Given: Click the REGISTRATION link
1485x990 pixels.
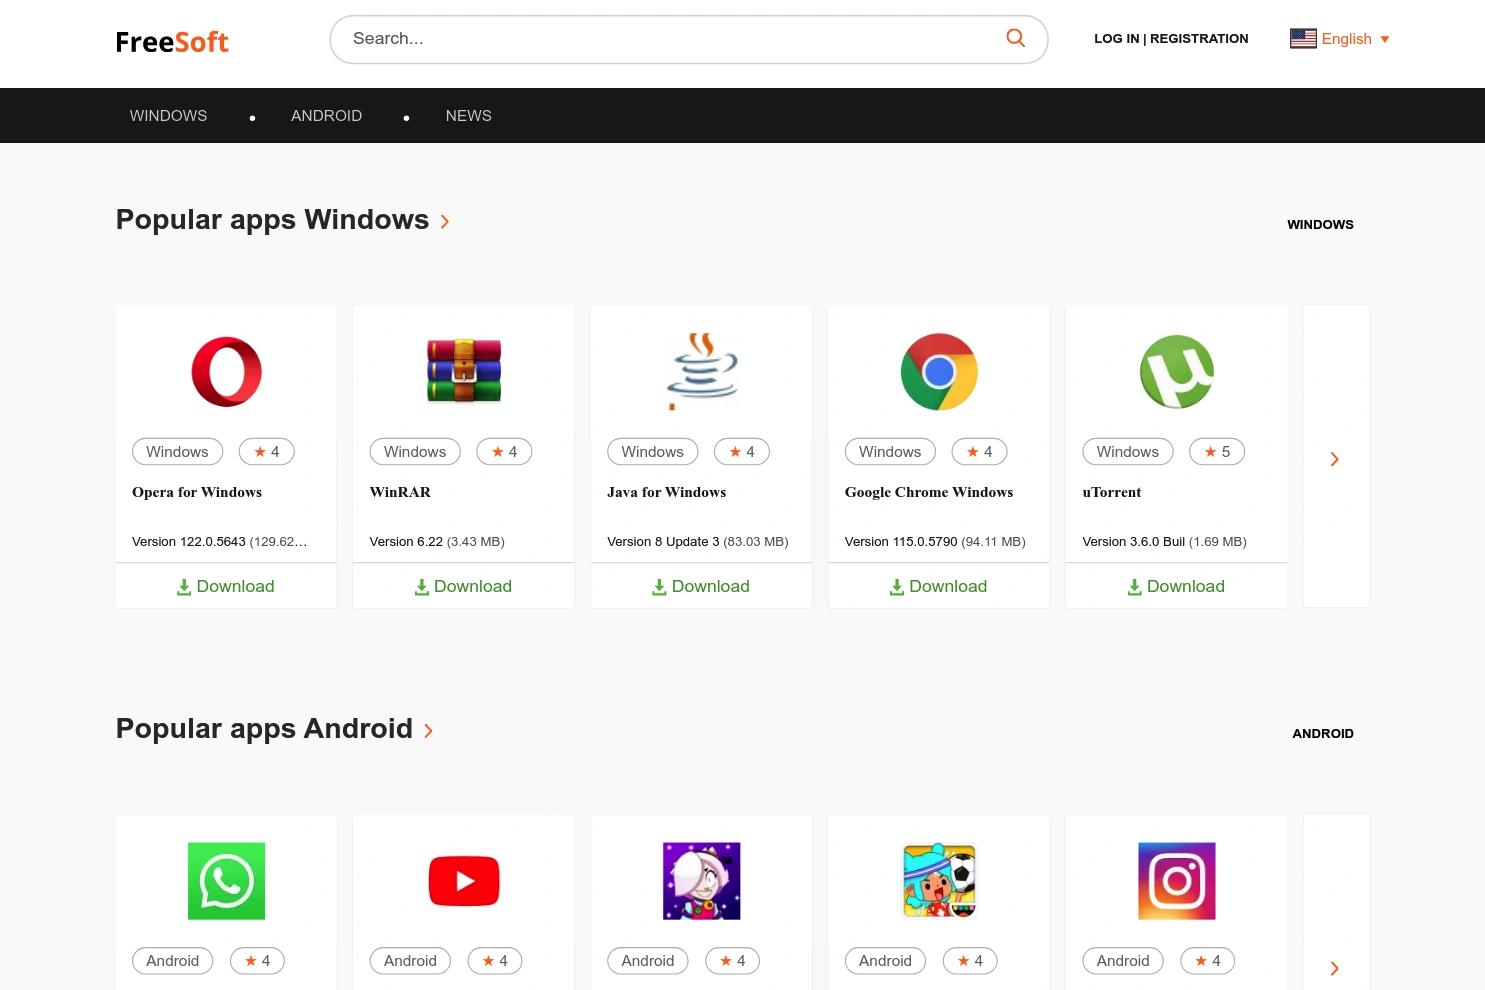Looking at the screenshot, I should coord(1199,39).
